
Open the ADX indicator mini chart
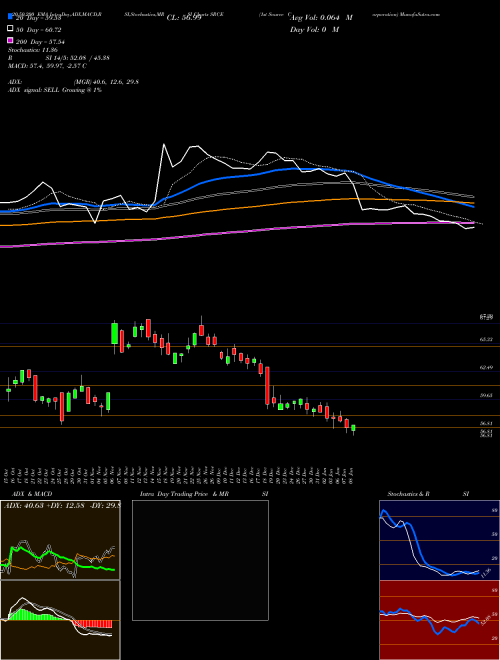pyautogui.click(x=60, y=540)
